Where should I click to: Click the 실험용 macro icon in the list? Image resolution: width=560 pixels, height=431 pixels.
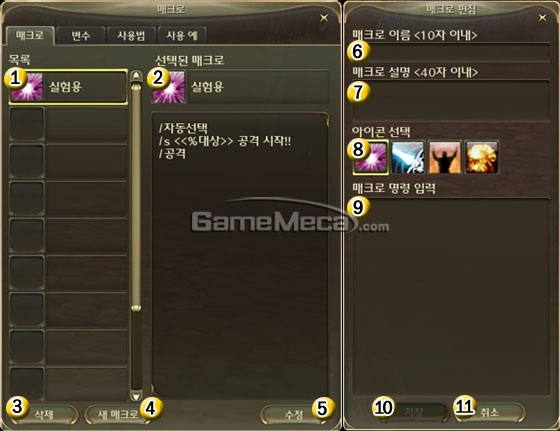[27, 87]
